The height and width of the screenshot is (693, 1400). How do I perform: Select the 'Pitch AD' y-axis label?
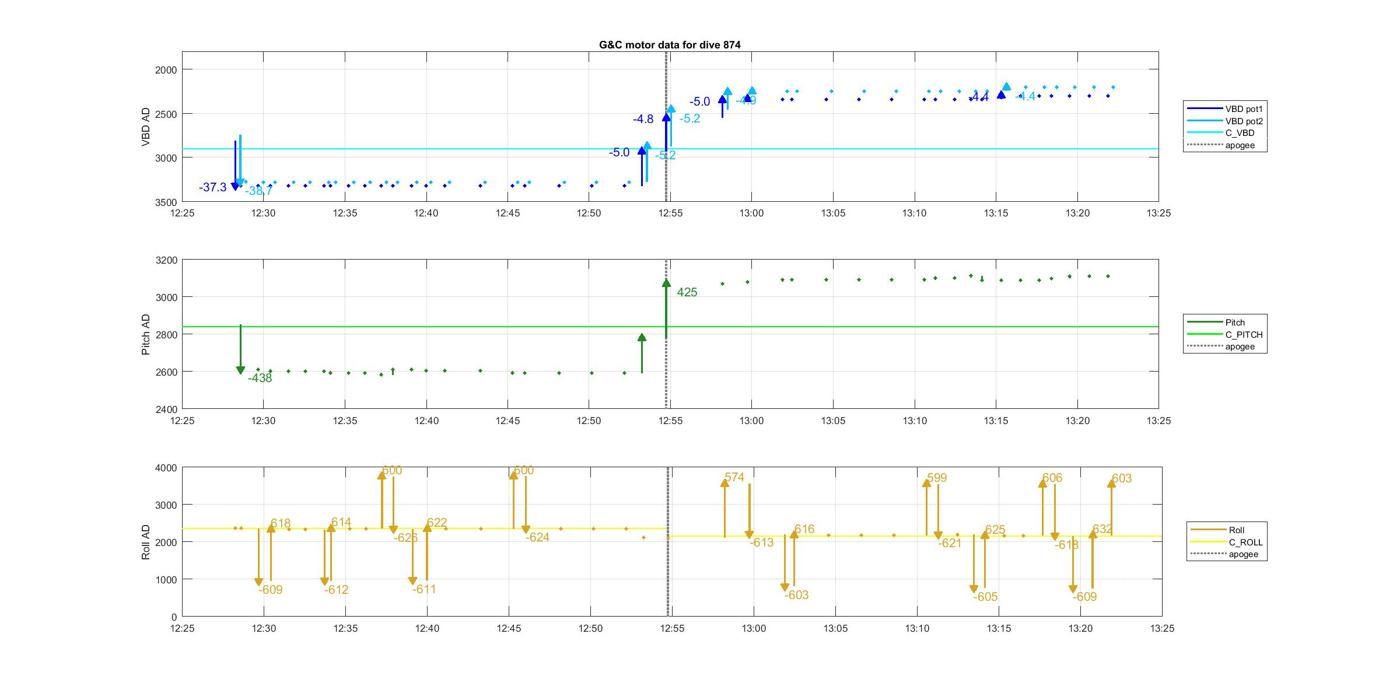[146, 334]
